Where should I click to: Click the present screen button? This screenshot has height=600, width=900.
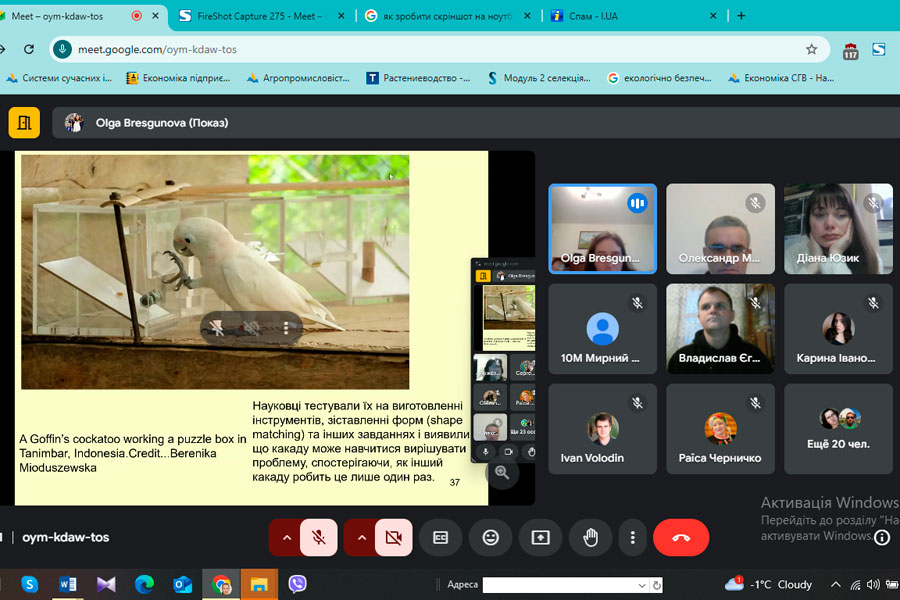540,537
